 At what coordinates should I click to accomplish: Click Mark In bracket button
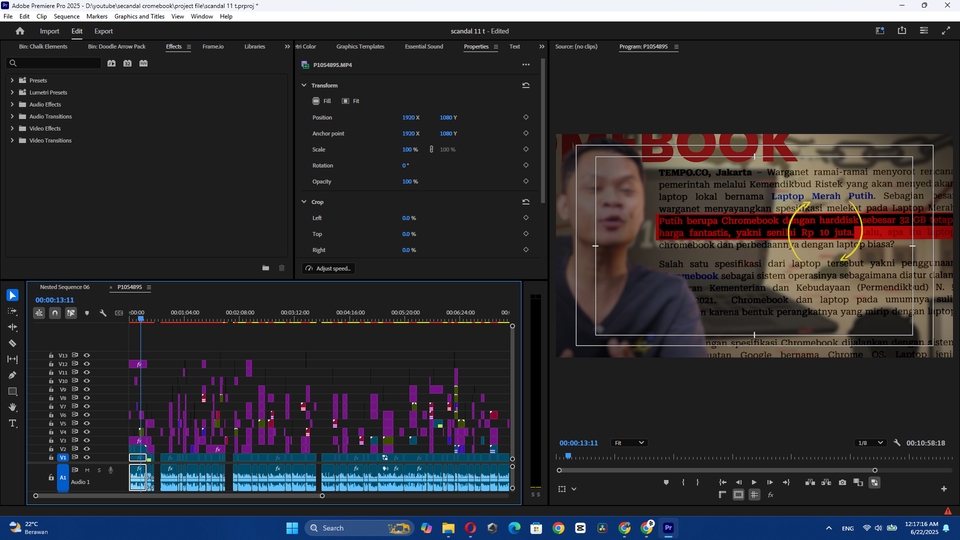[x=683, y=482]
